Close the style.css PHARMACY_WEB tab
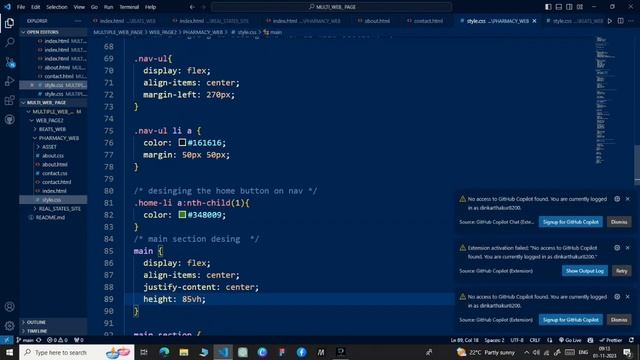This screenshot has width=640, height=360. (534, 21)
